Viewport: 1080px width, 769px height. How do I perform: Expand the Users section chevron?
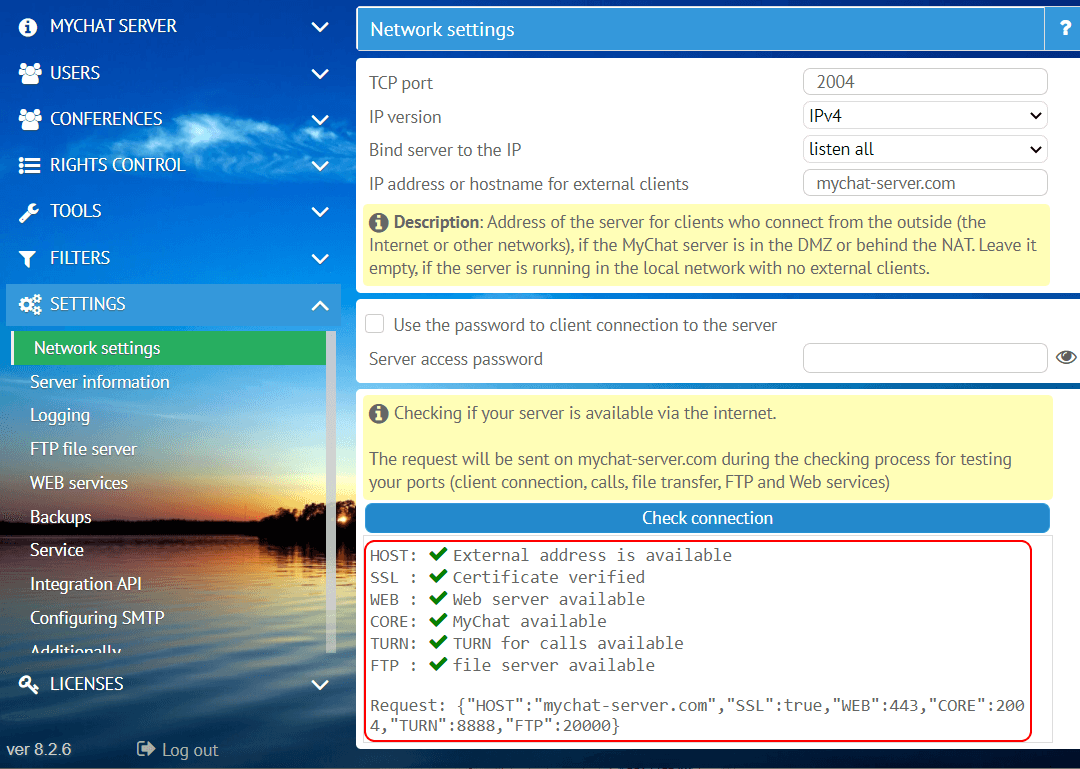coord(320,74)
